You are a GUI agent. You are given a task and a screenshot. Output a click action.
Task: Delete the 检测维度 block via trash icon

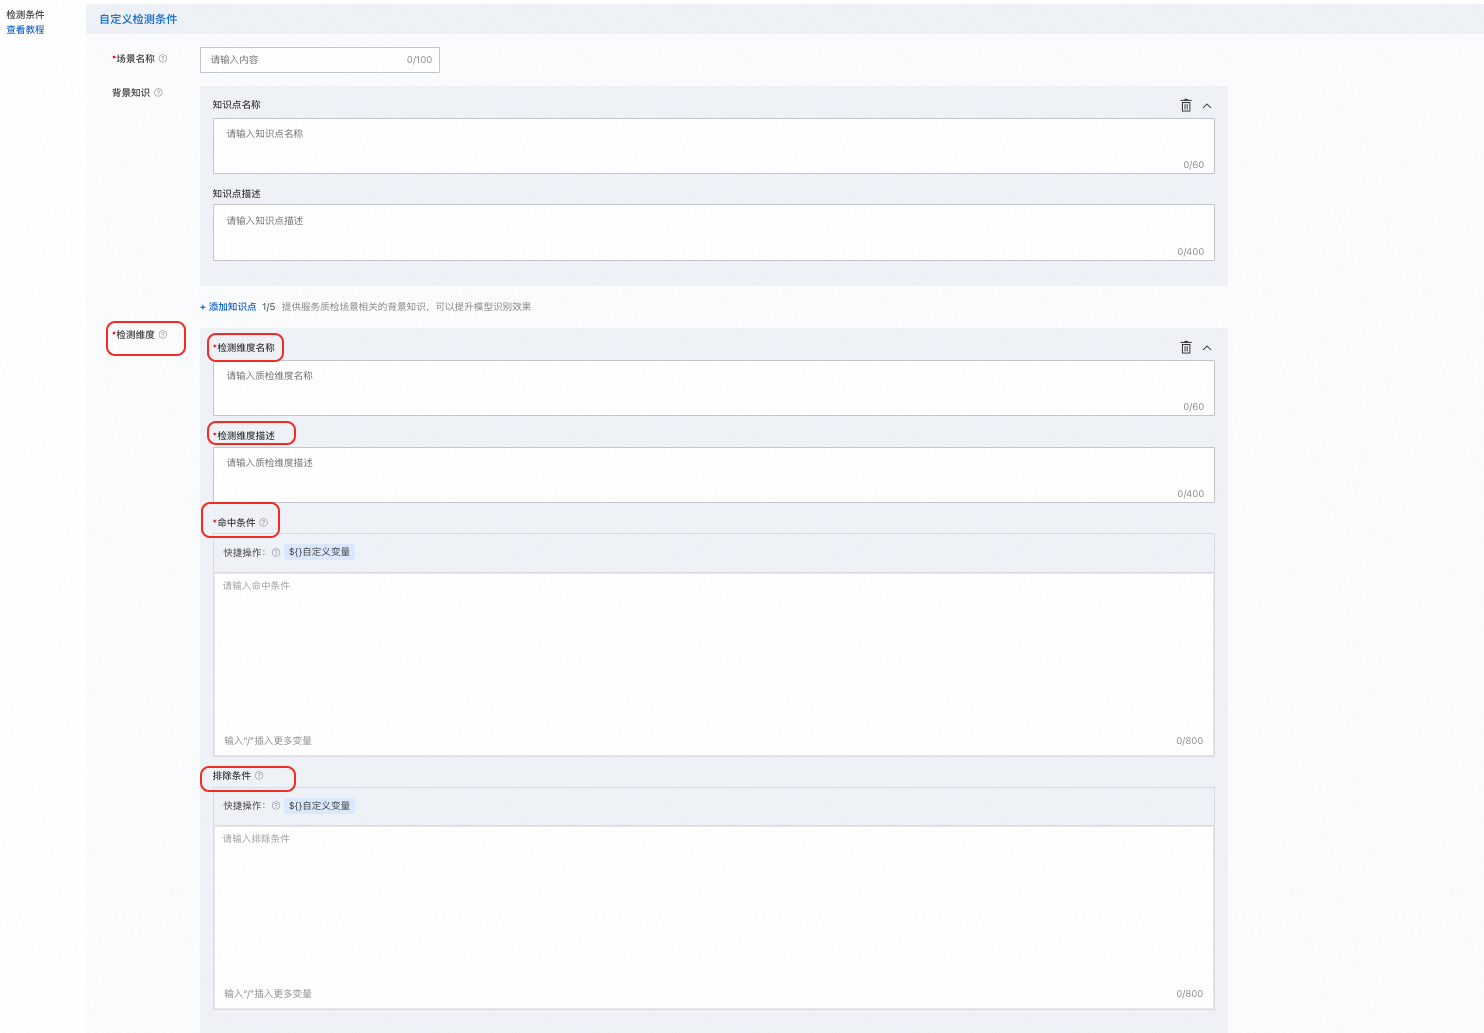tap(1186, 347)
